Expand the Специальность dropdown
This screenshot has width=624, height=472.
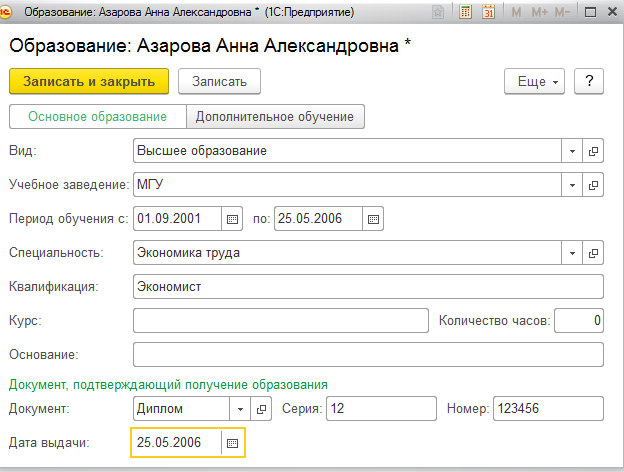pos(573,253)
